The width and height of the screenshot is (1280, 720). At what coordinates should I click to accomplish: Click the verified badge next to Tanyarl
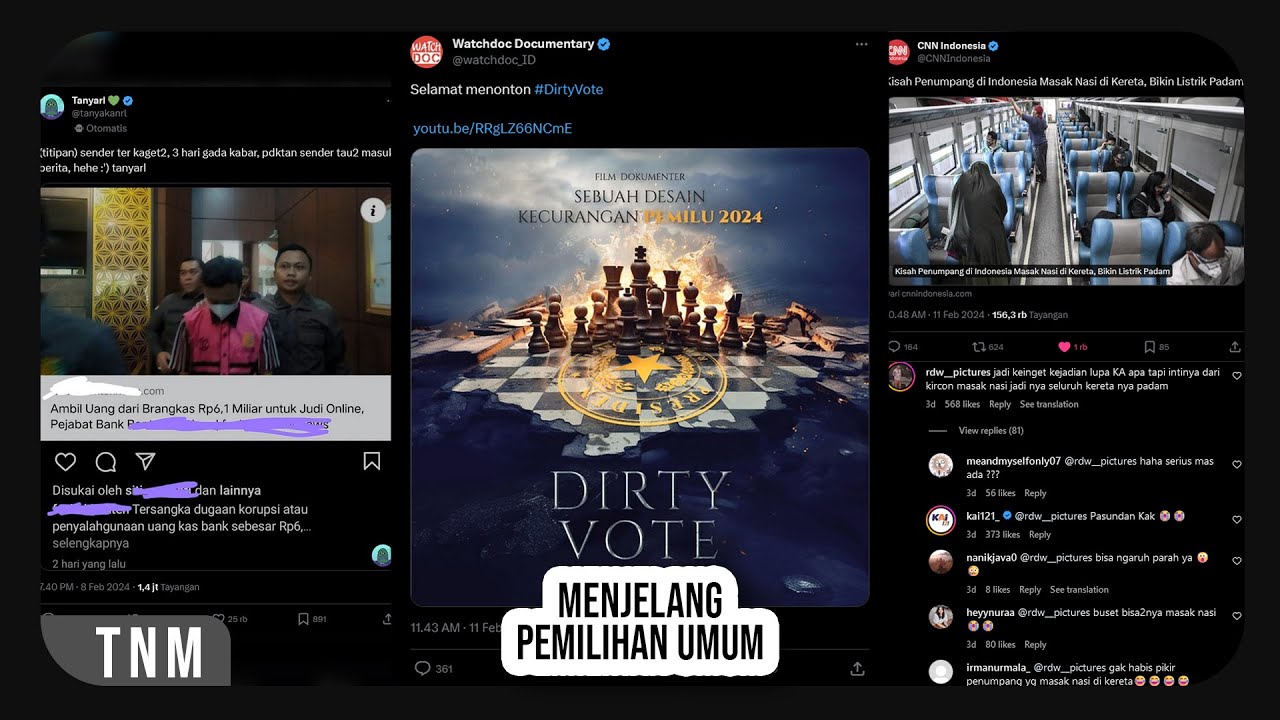tap(128, 101)
